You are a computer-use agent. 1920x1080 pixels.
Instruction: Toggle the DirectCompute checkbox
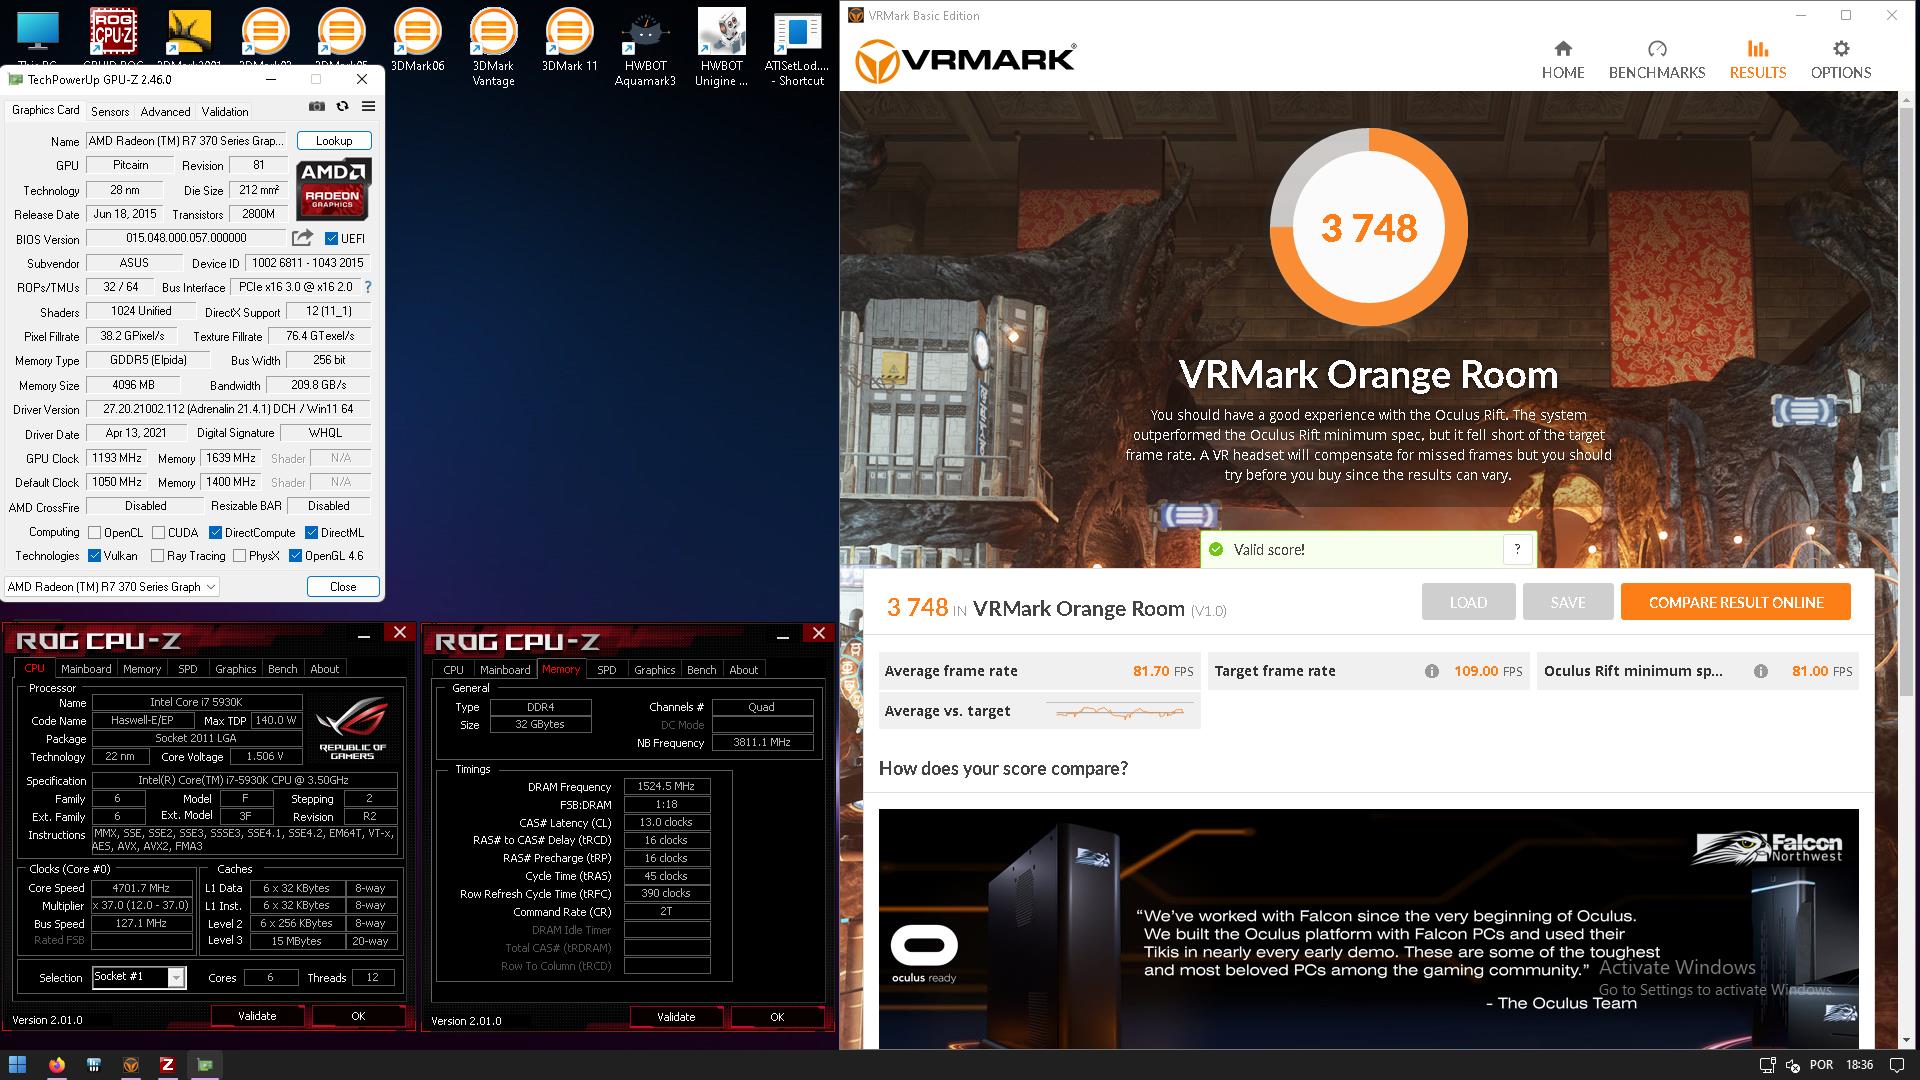click(215, 533)
